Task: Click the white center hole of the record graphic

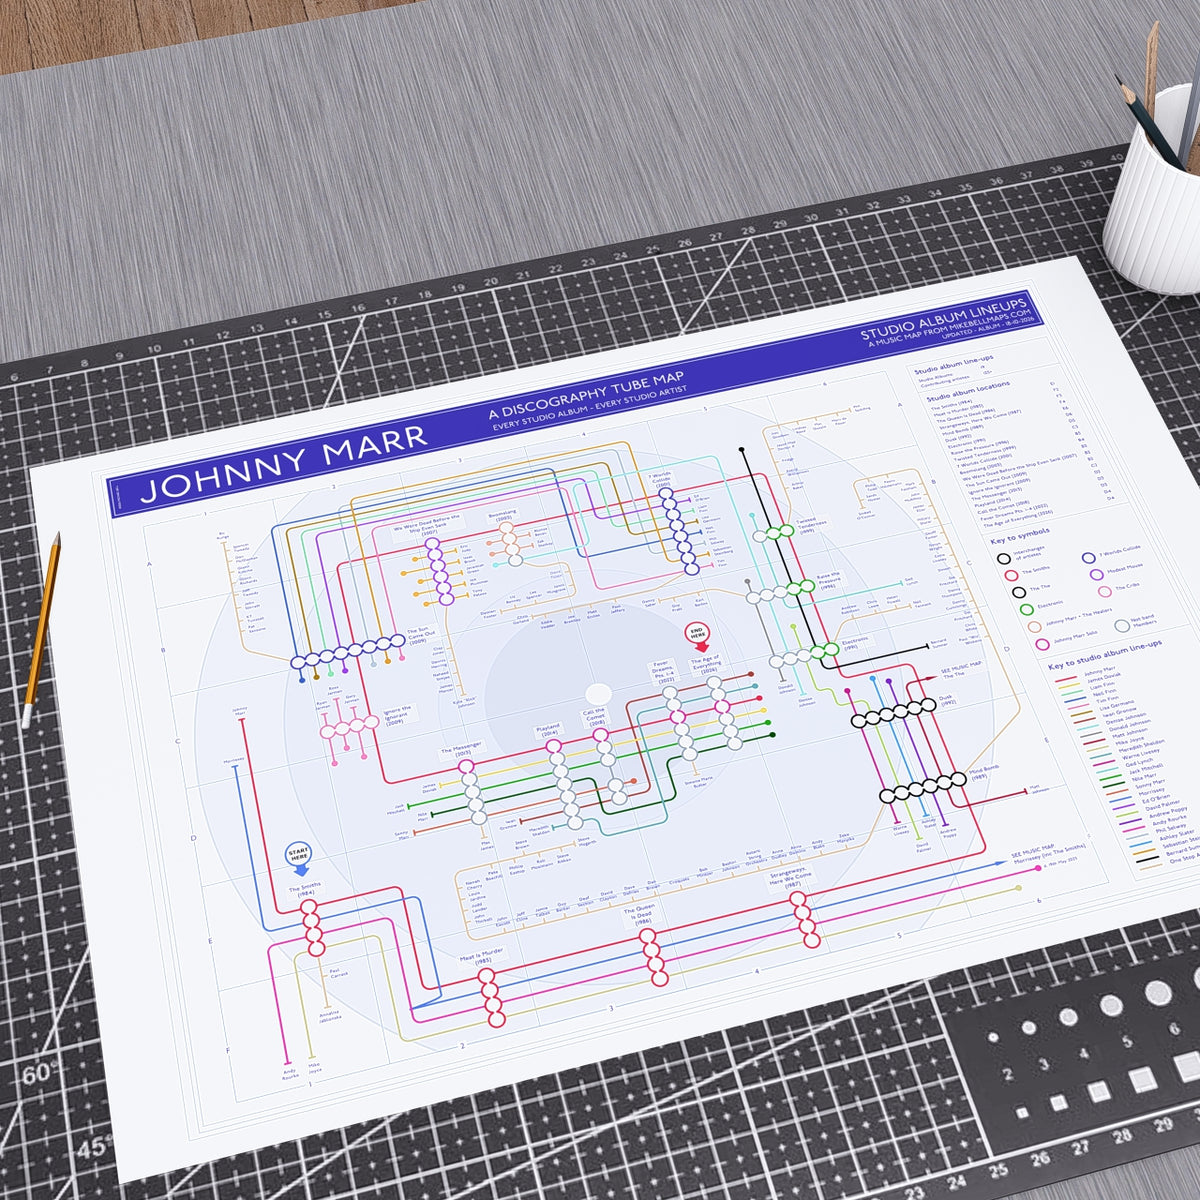Action: [598, 694]
